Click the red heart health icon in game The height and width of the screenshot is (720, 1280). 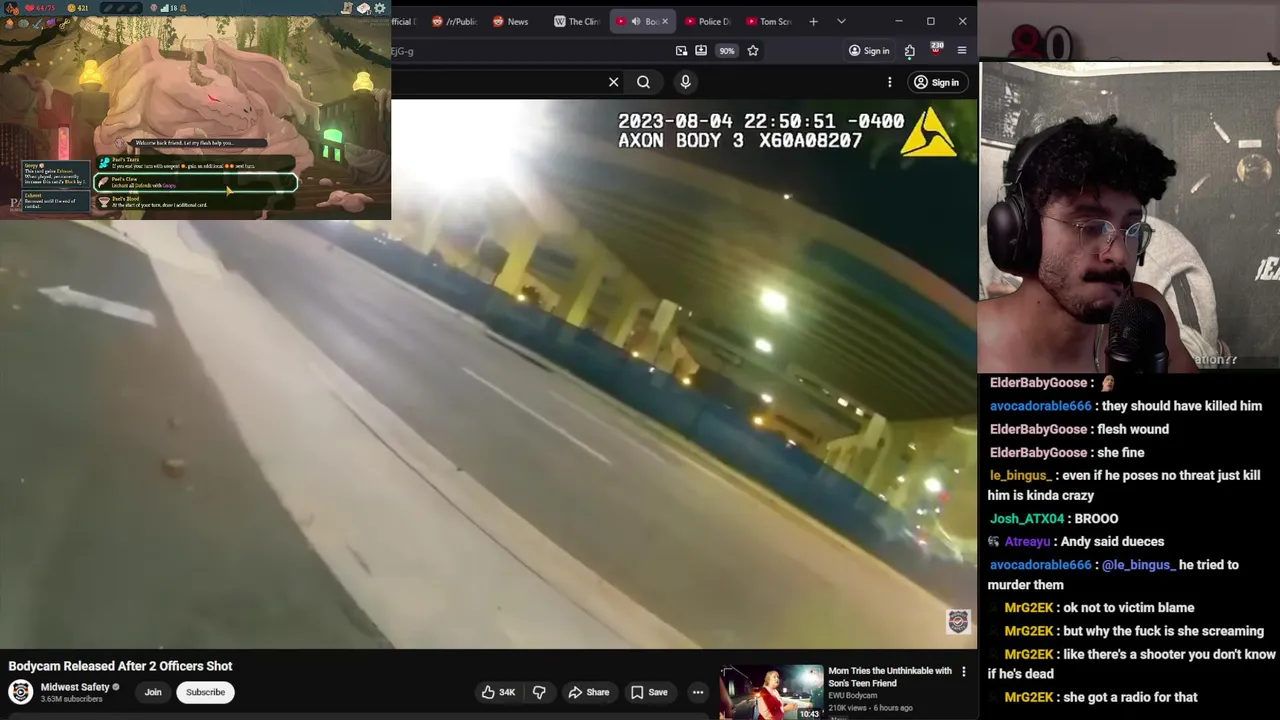[28, 8]
